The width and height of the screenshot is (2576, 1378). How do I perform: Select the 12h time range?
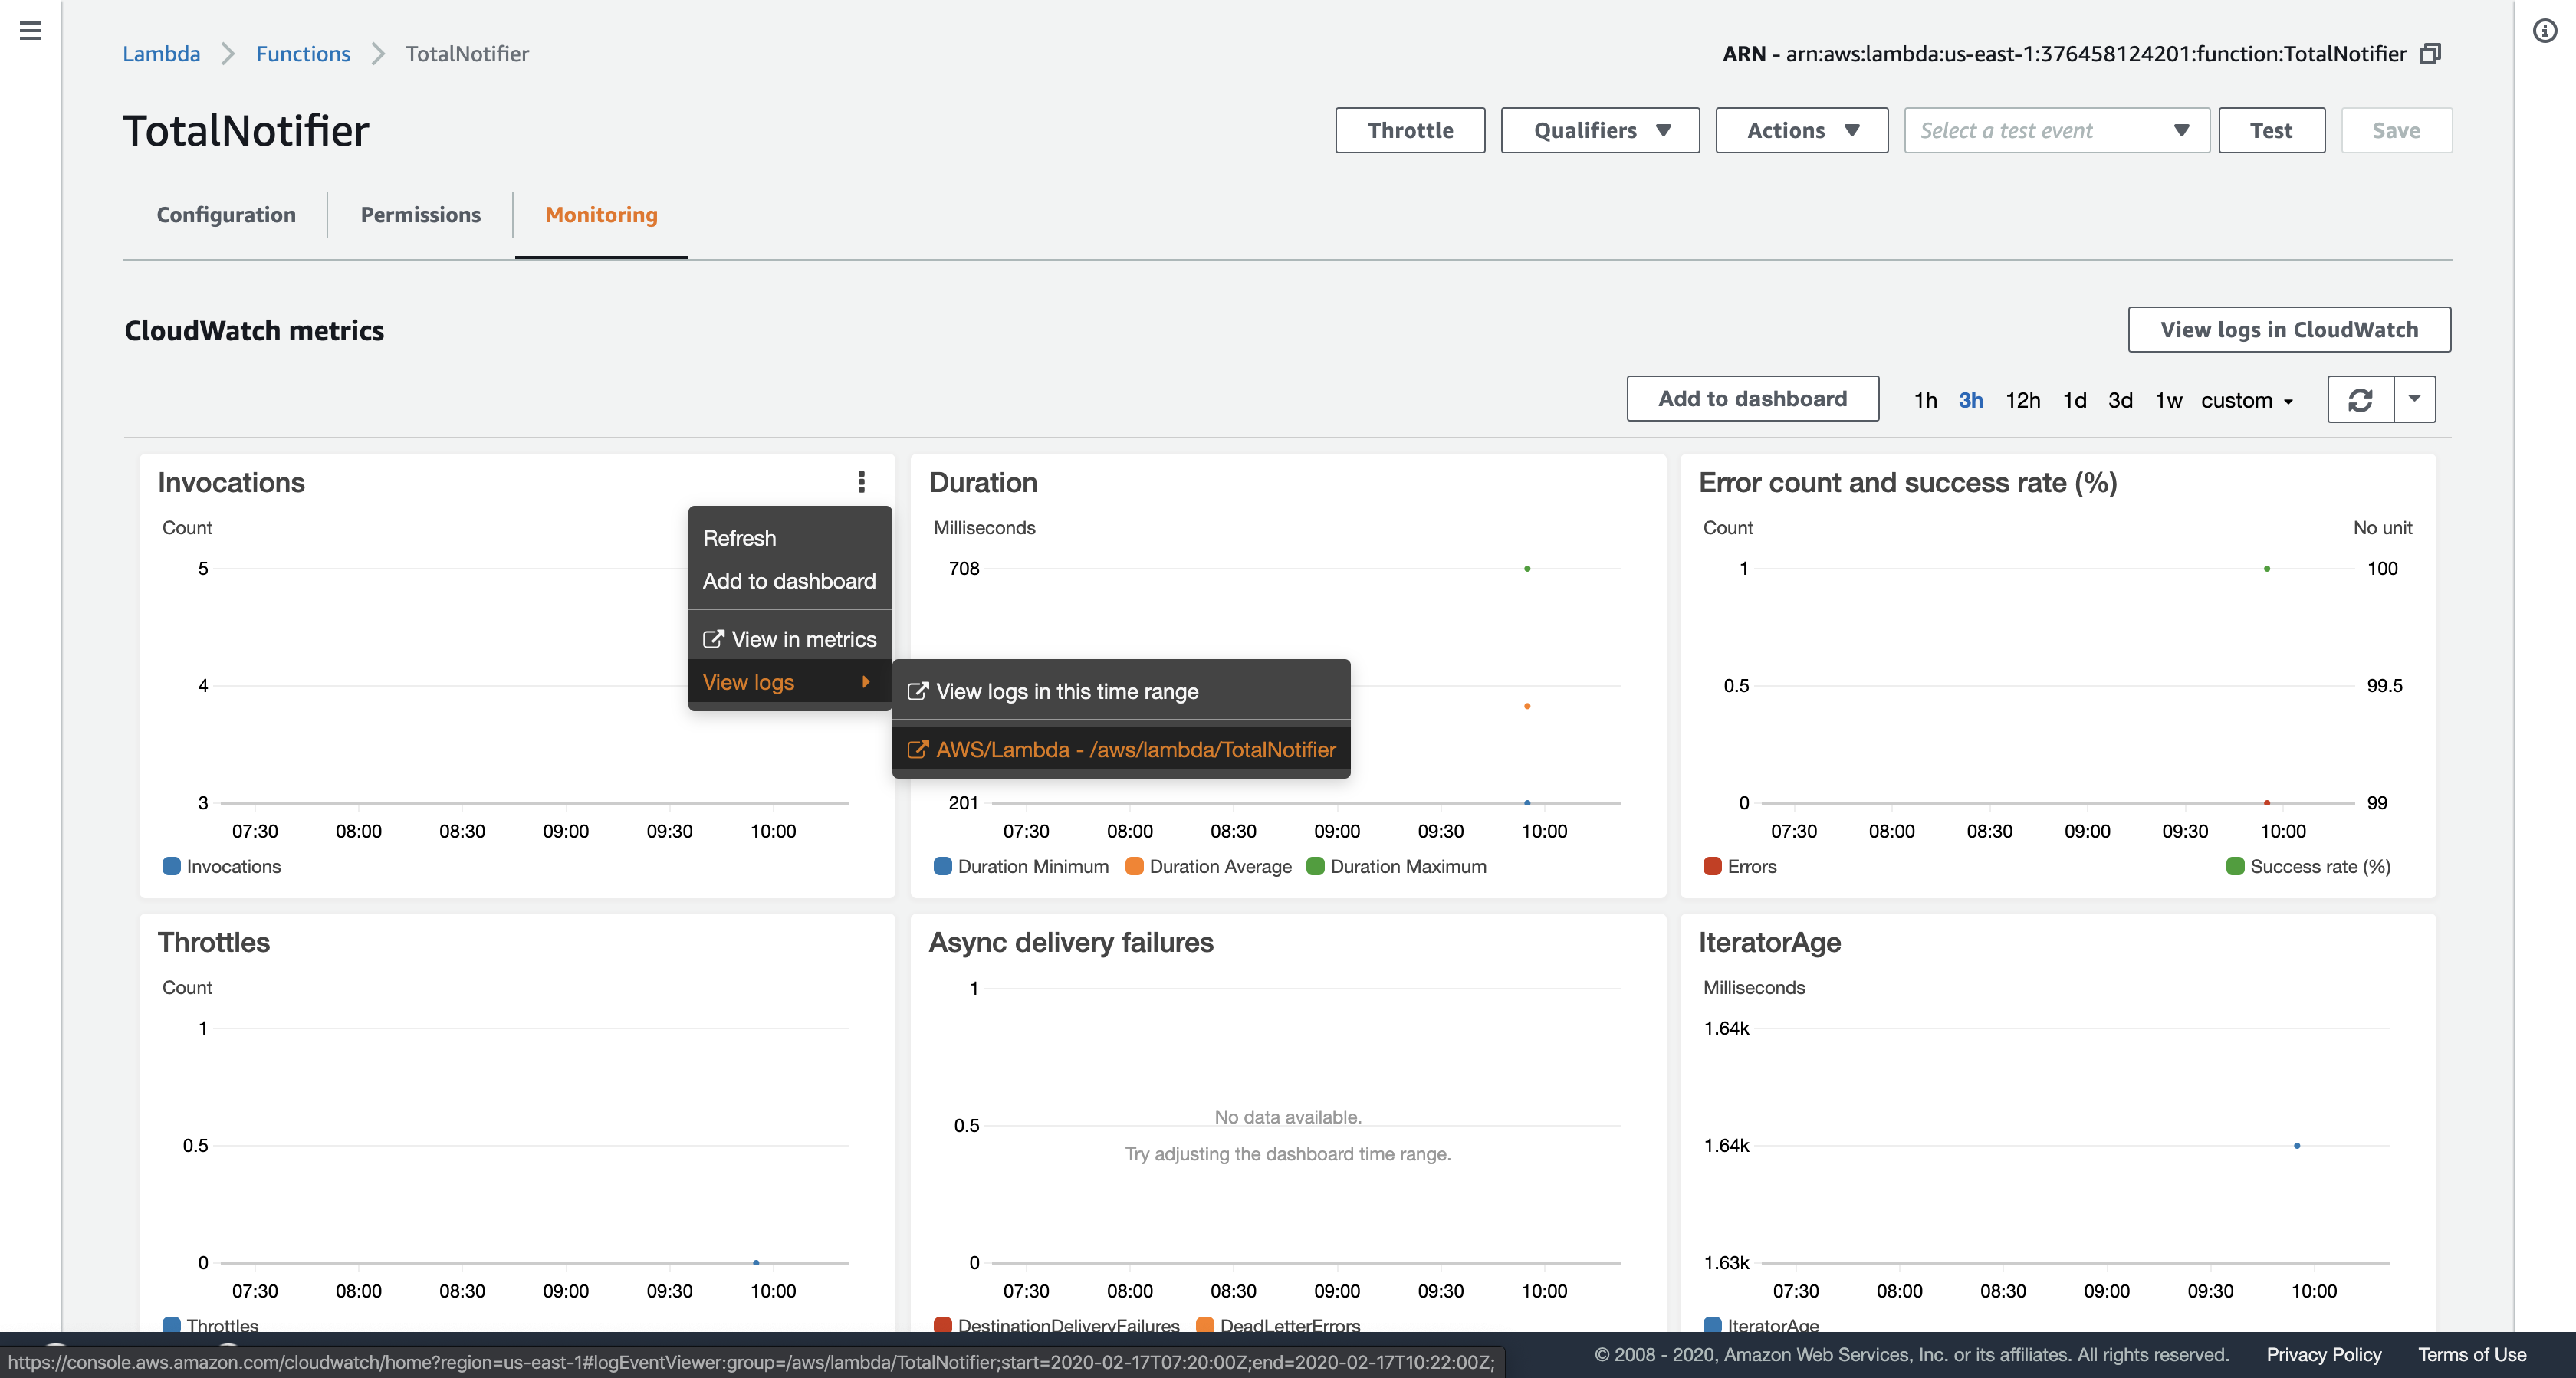coord(2022,401)
